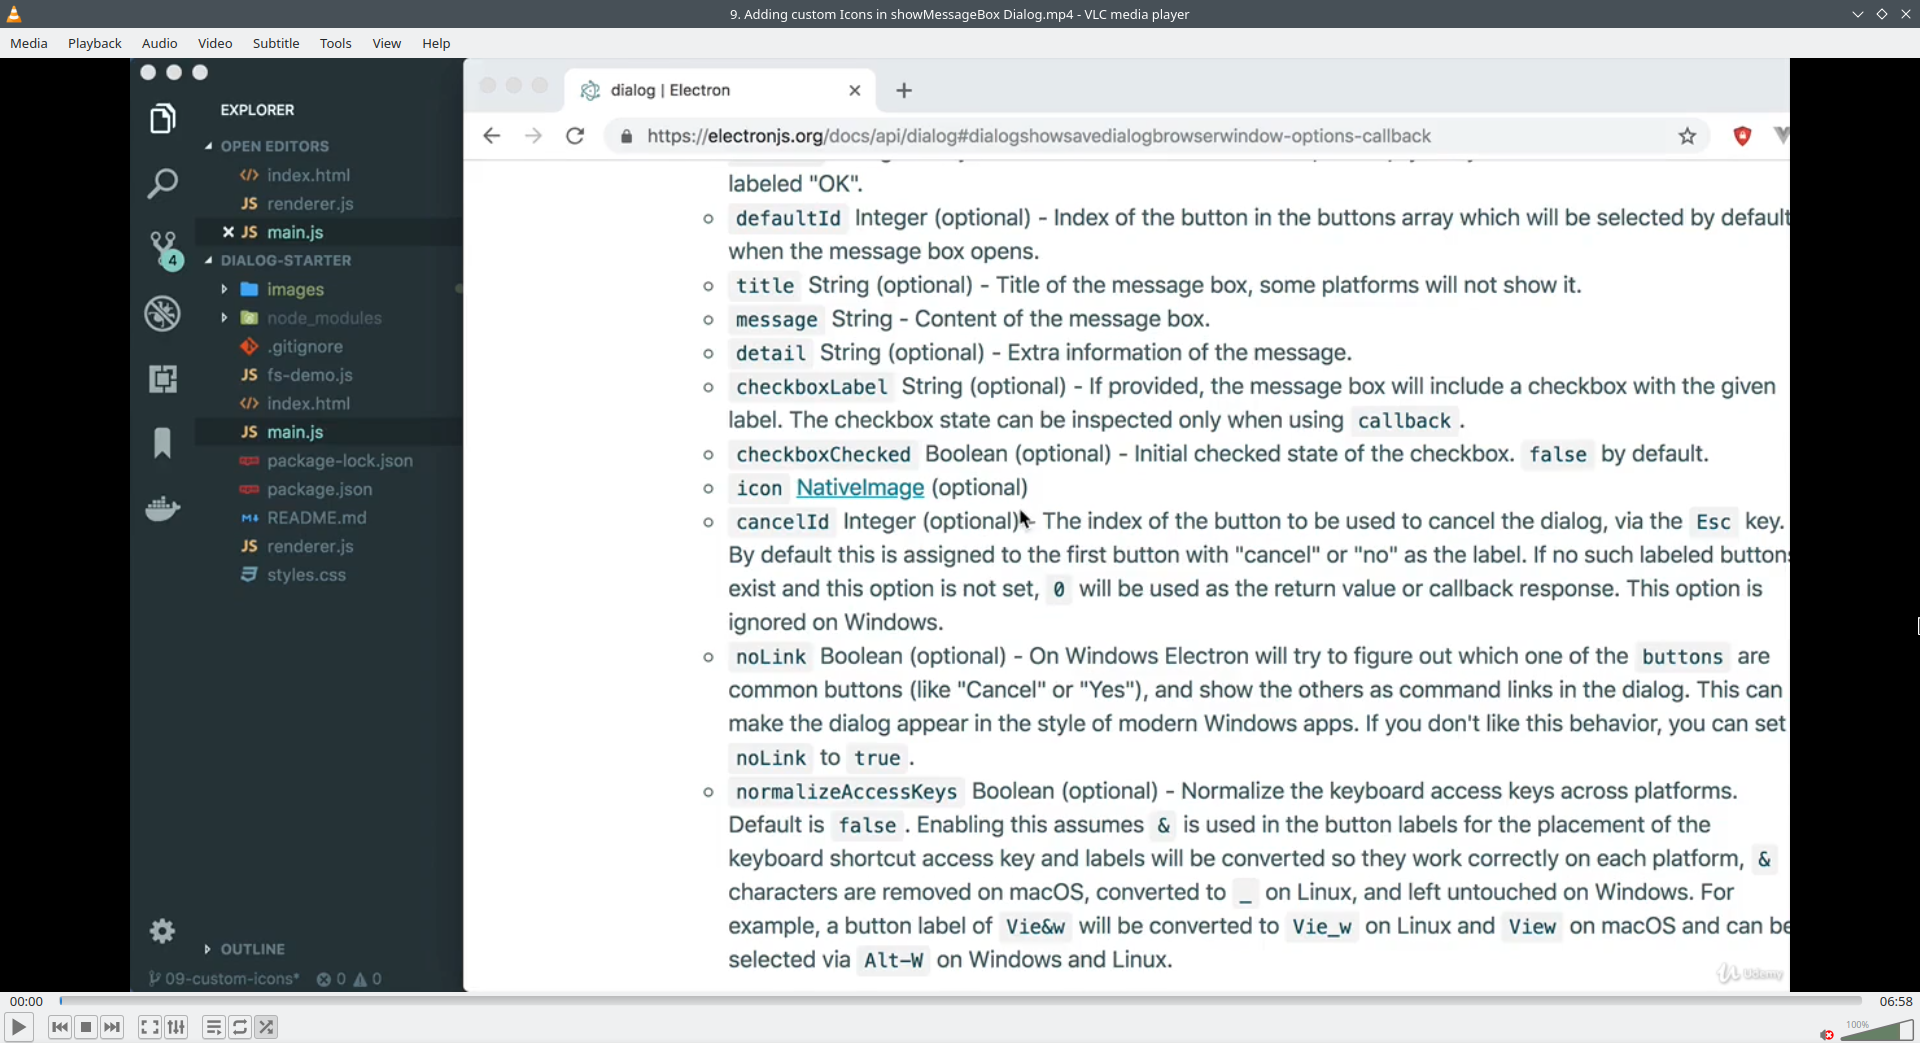Viewport: 1920px width, 1043px height.
Task: Click the padlock site info icon
Action: pos(626,136)
